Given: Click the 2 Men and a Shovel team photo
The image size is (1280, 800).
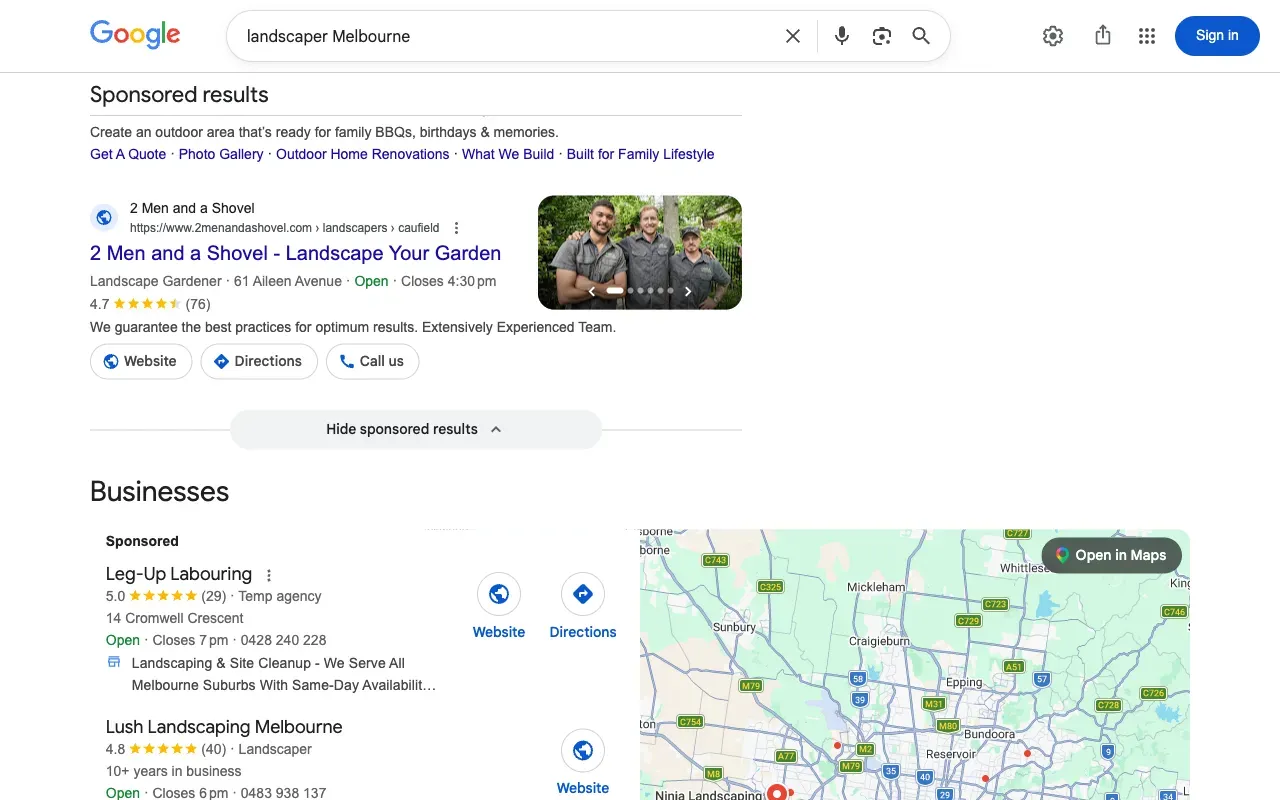Looking at the screenshot, I should click(640, 252).
